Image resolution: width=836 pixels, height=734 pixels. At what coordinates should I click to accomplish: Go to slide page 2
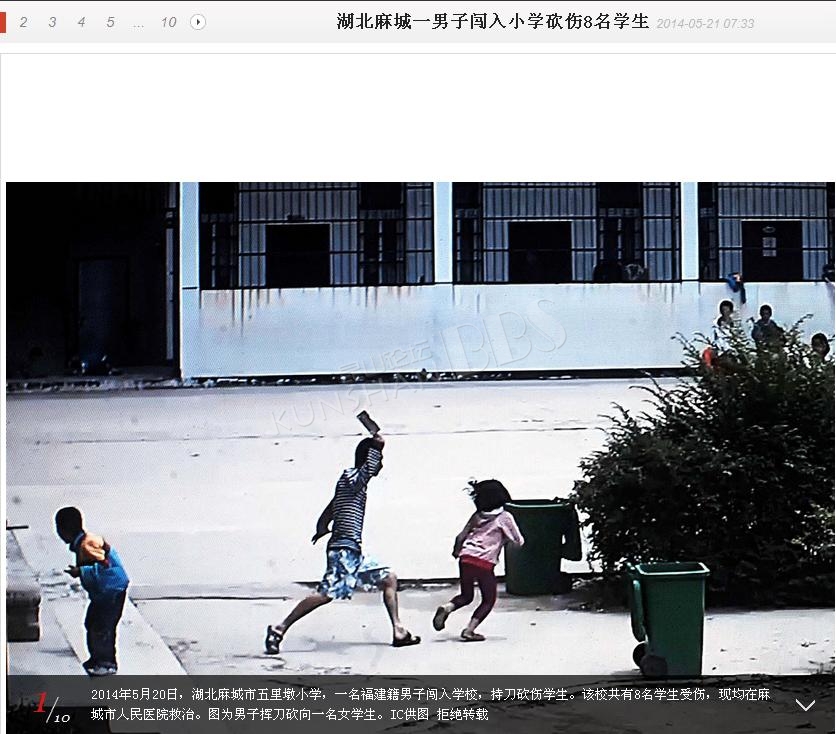point(23,22)
